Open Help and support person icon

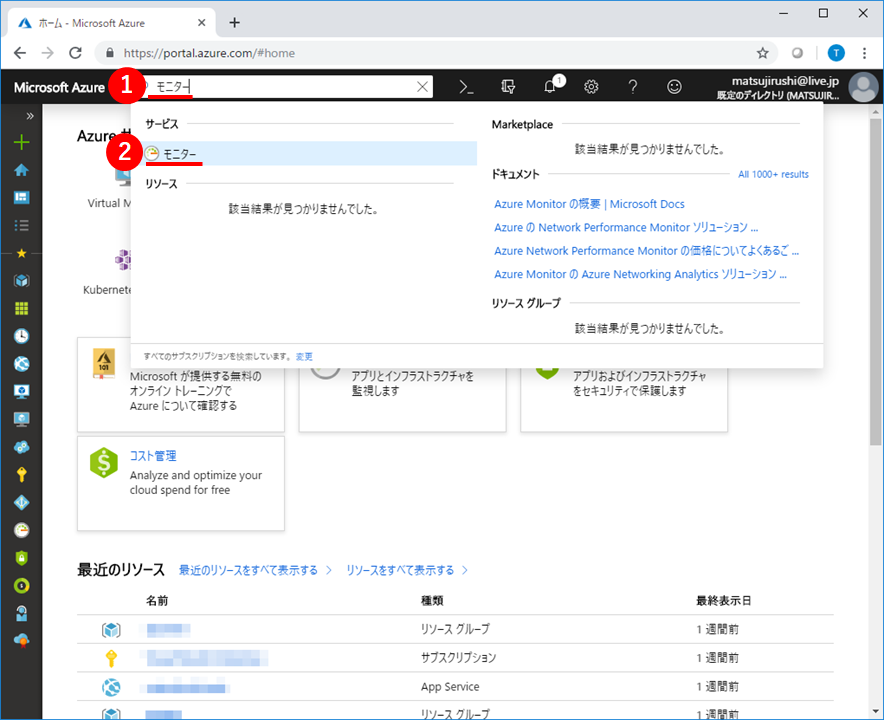pos(21,613)
